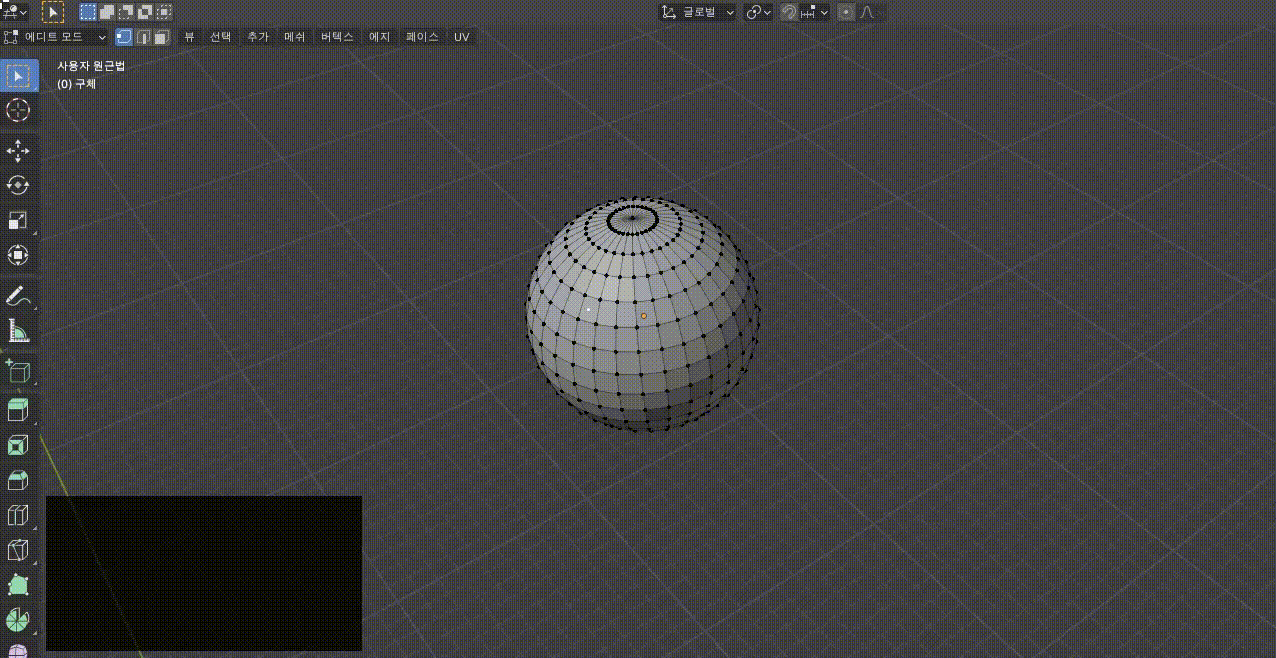Image resolution: width=1276 pixels, height=658 pixels.
Task: Set selection mode to Subtract
Action: click(126, 12)
